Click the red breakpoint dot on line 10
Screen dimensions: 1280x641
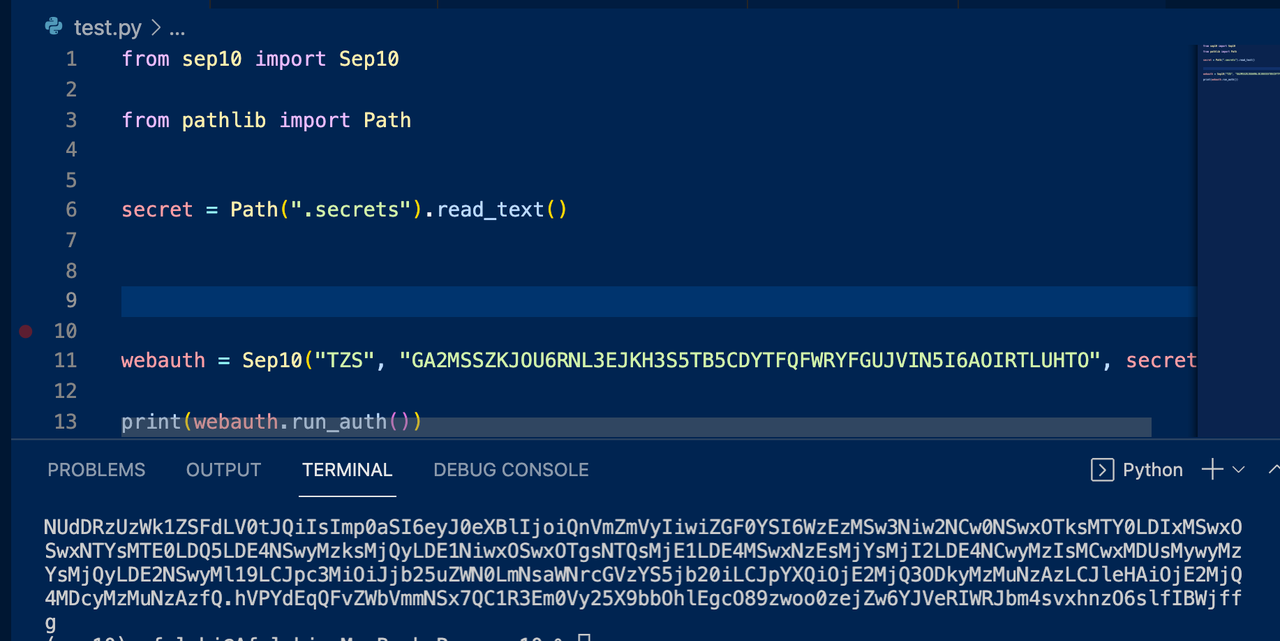point(25,330)
